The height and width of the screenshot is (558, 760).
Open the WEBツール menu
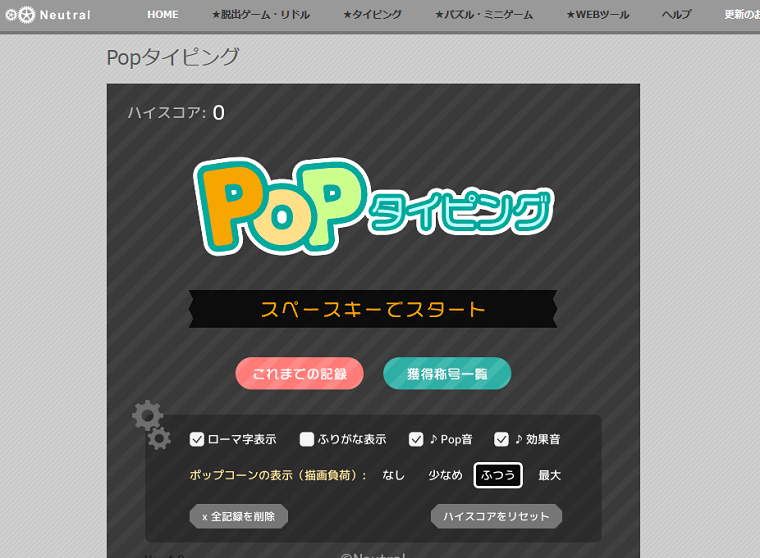(597, 15)
